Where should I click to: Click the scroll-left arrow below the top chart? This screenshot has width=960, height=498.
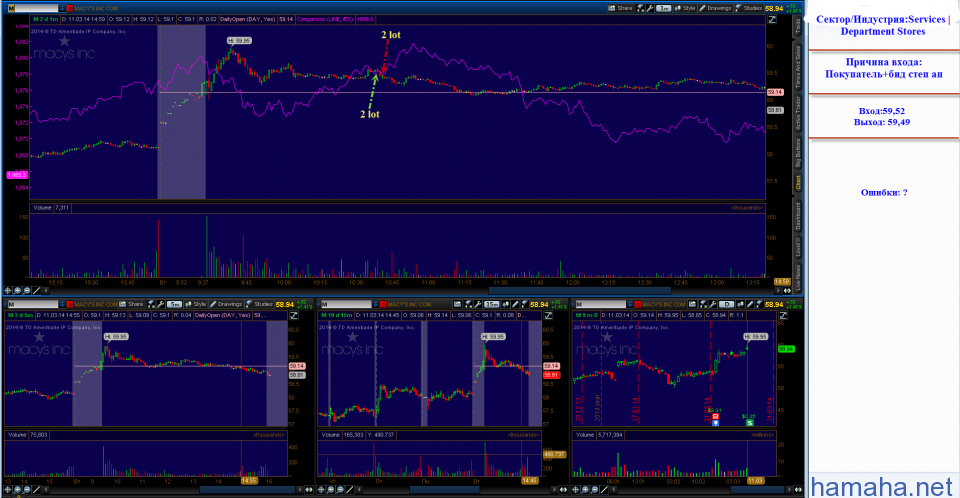[x=46, y=290]
